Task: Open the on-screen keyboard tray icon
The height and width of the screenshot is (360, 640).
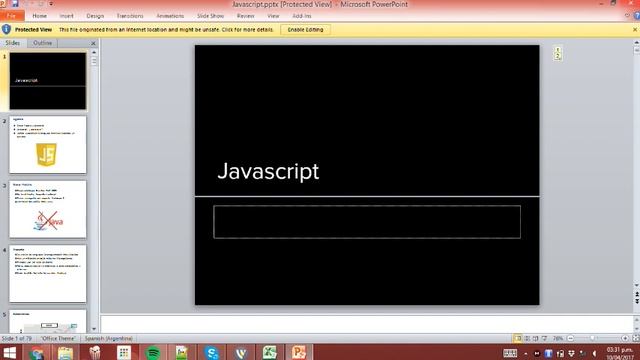Action: pyautogui.click(x=510, y=353)
